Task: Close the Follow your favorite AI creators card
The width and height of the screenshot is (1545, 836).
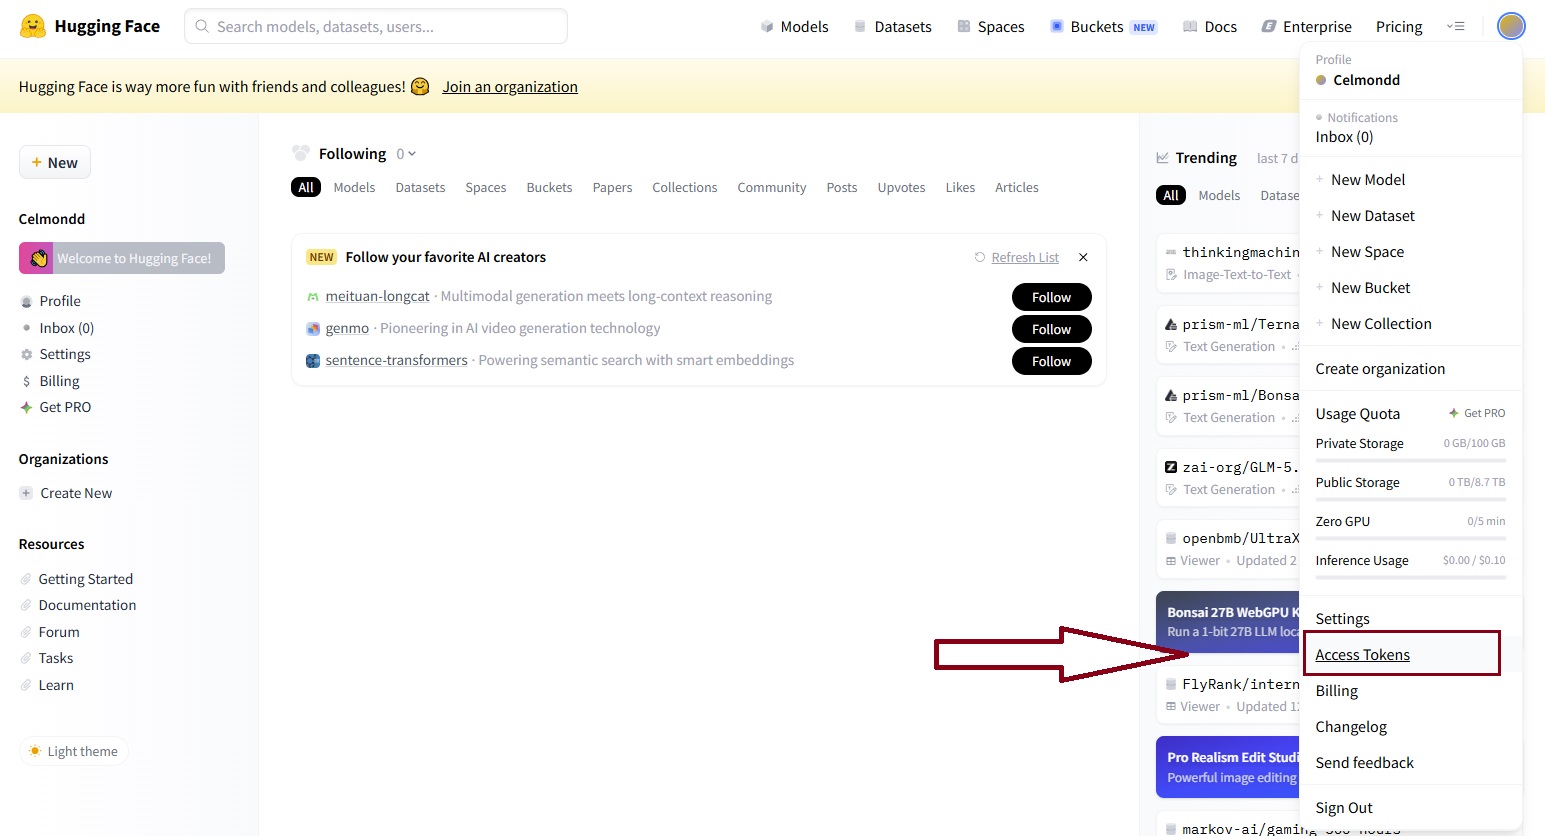Action: pos(1083,257)
